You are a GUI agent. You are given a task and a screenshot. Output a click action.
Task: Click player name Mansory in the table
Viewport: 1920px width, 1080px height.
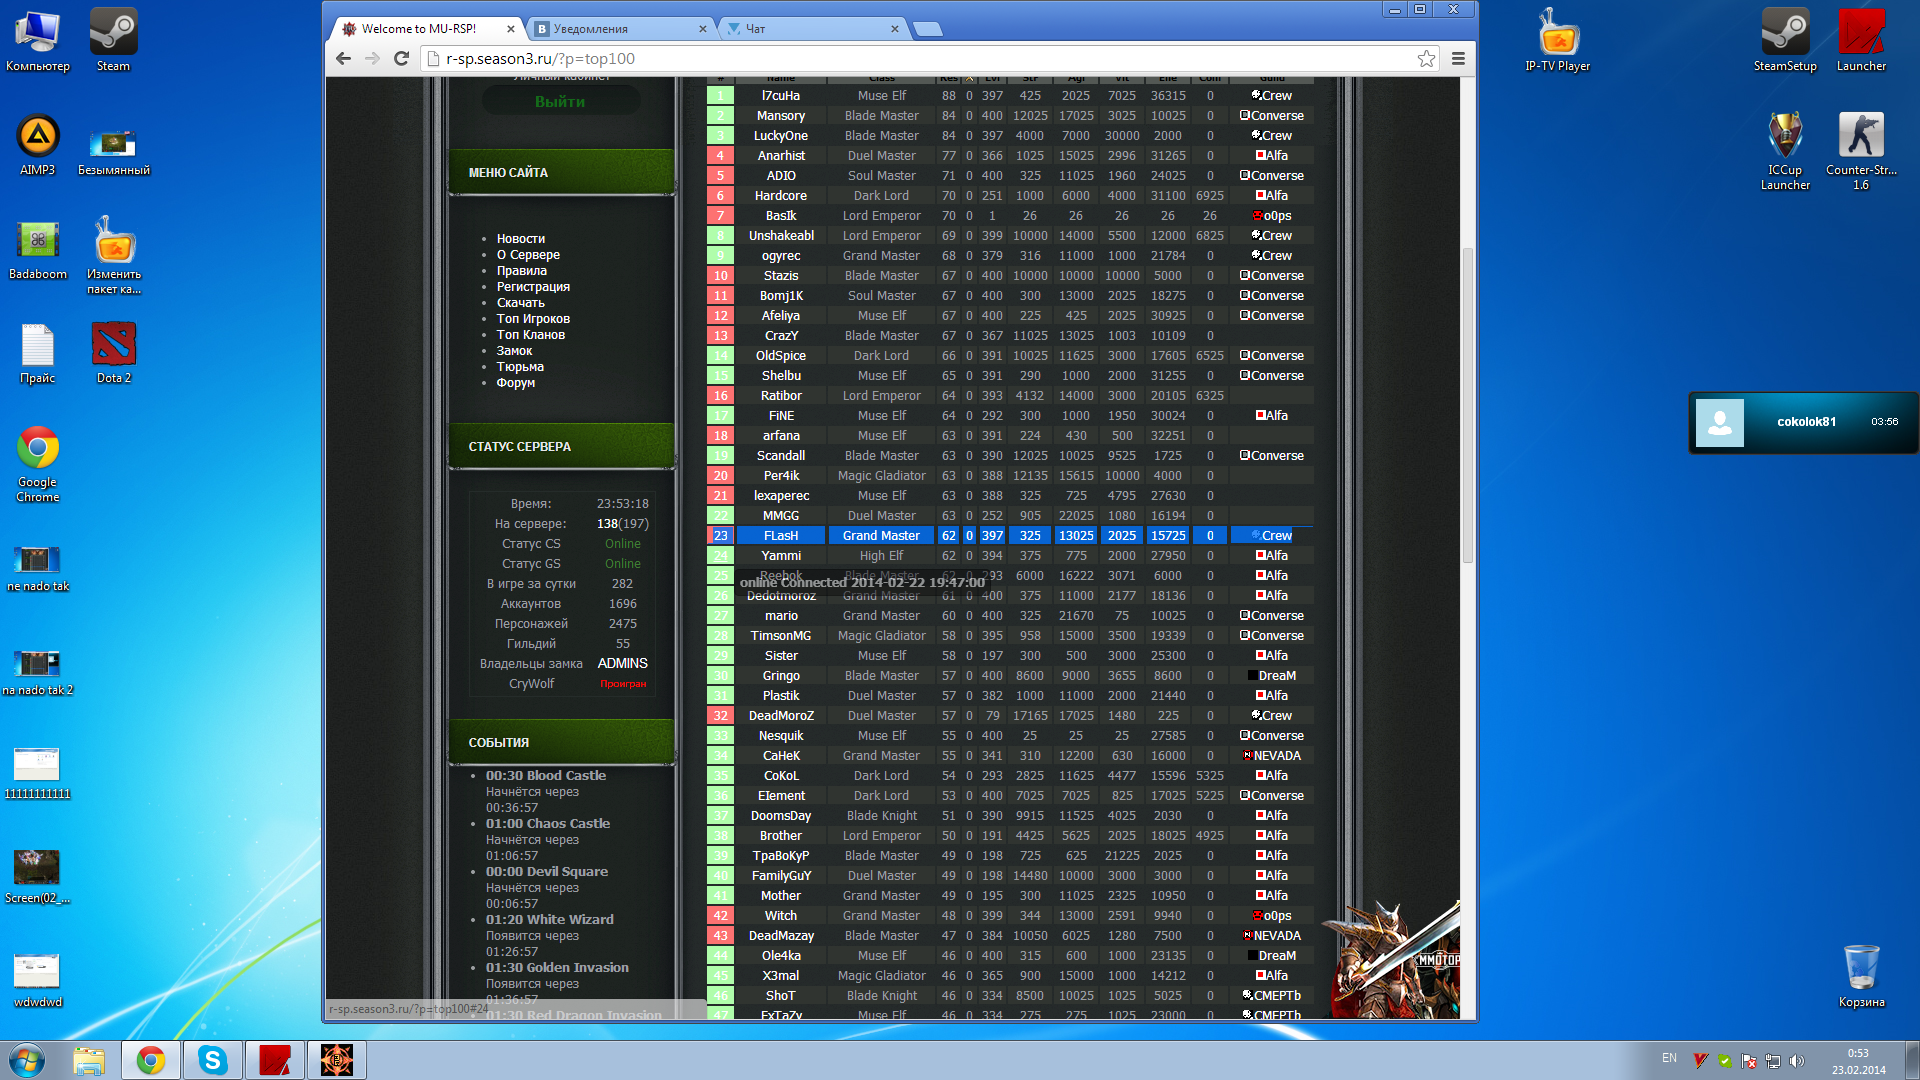click(x=781, y=116)
